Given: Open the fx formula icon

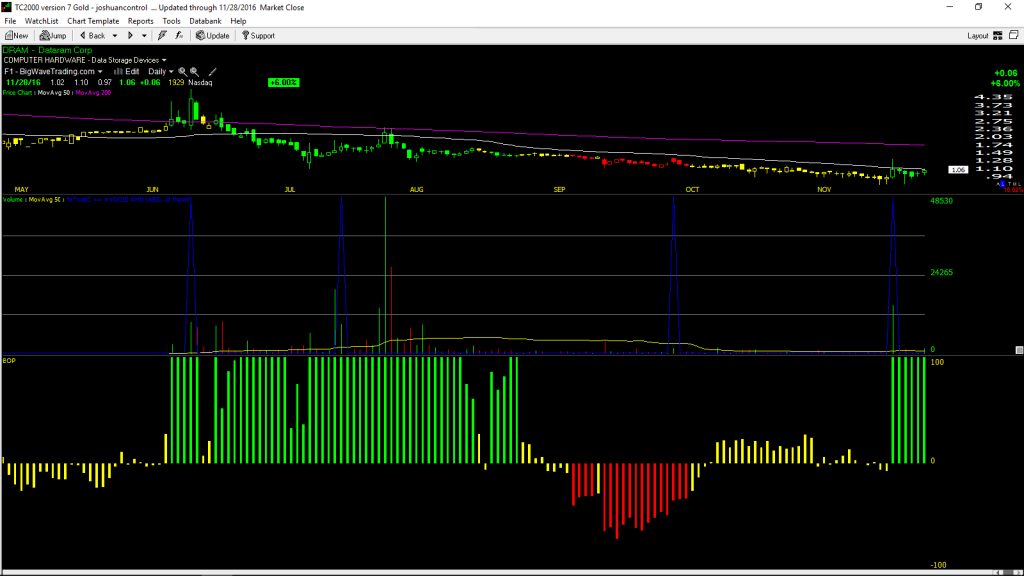Looking at the screenshot, I should tap(179, 36).
